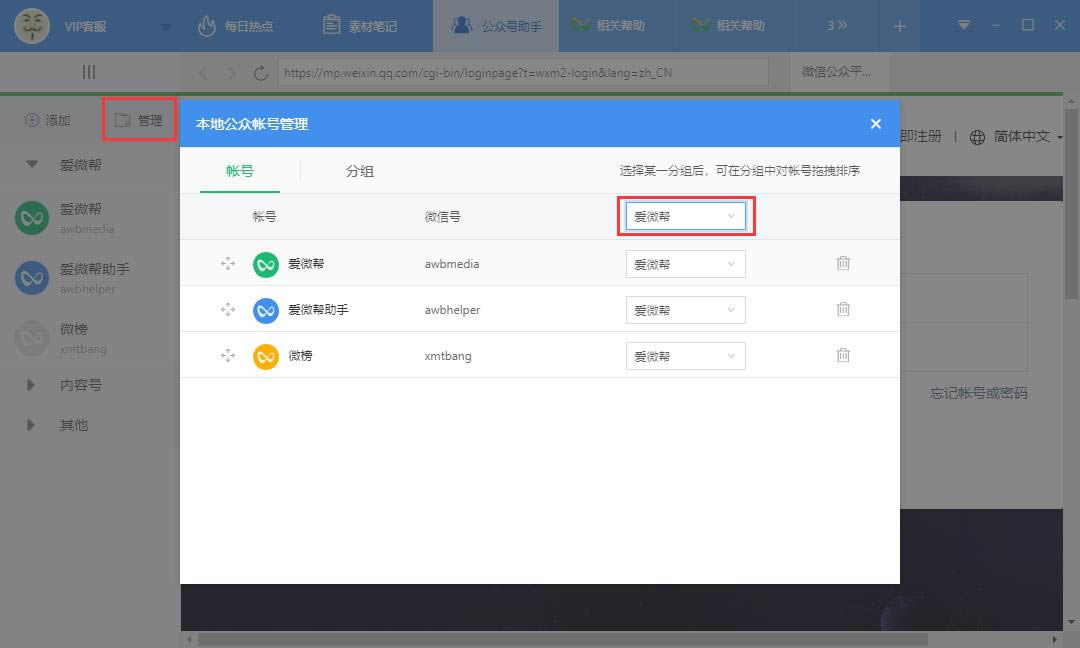This screenshot has height=648, width=1080.
Task: Switch to the 分组 tab
Action: click(x=359, y=171)
